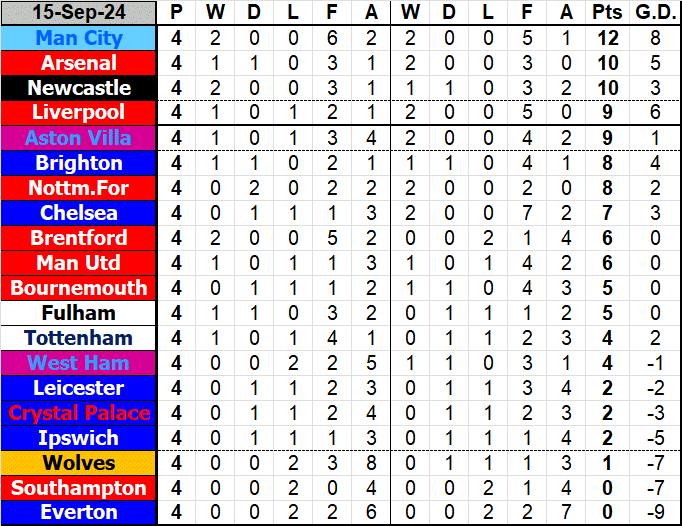Select the Wolves team cell

pos(79,463)
